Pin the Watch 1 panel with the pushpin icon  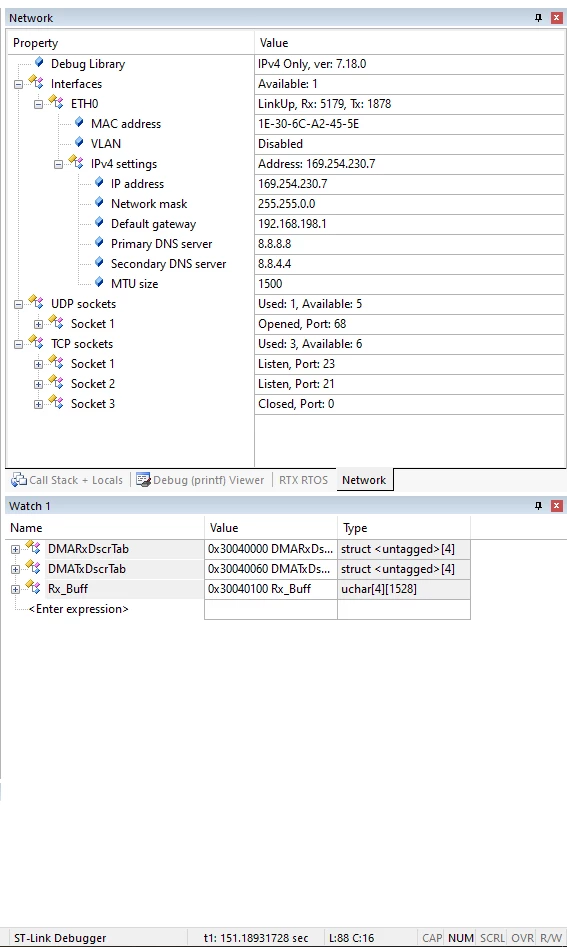tap(539, 506)
